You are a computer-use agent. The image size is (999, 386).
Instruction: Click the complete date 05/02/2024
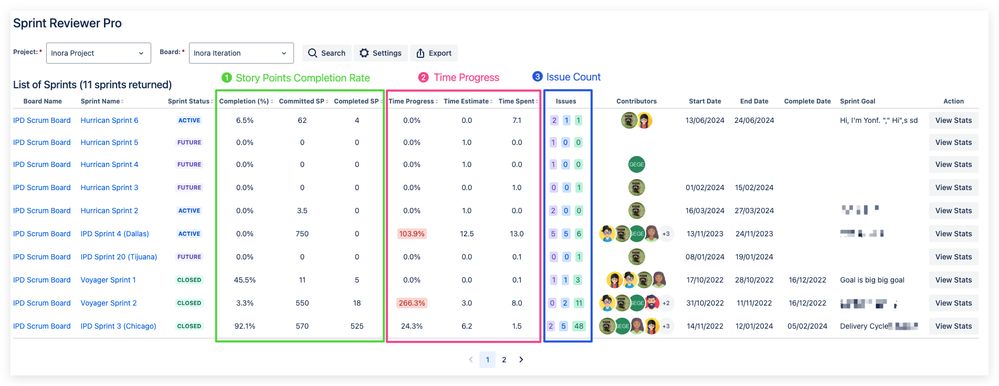[x=808, y=326]
